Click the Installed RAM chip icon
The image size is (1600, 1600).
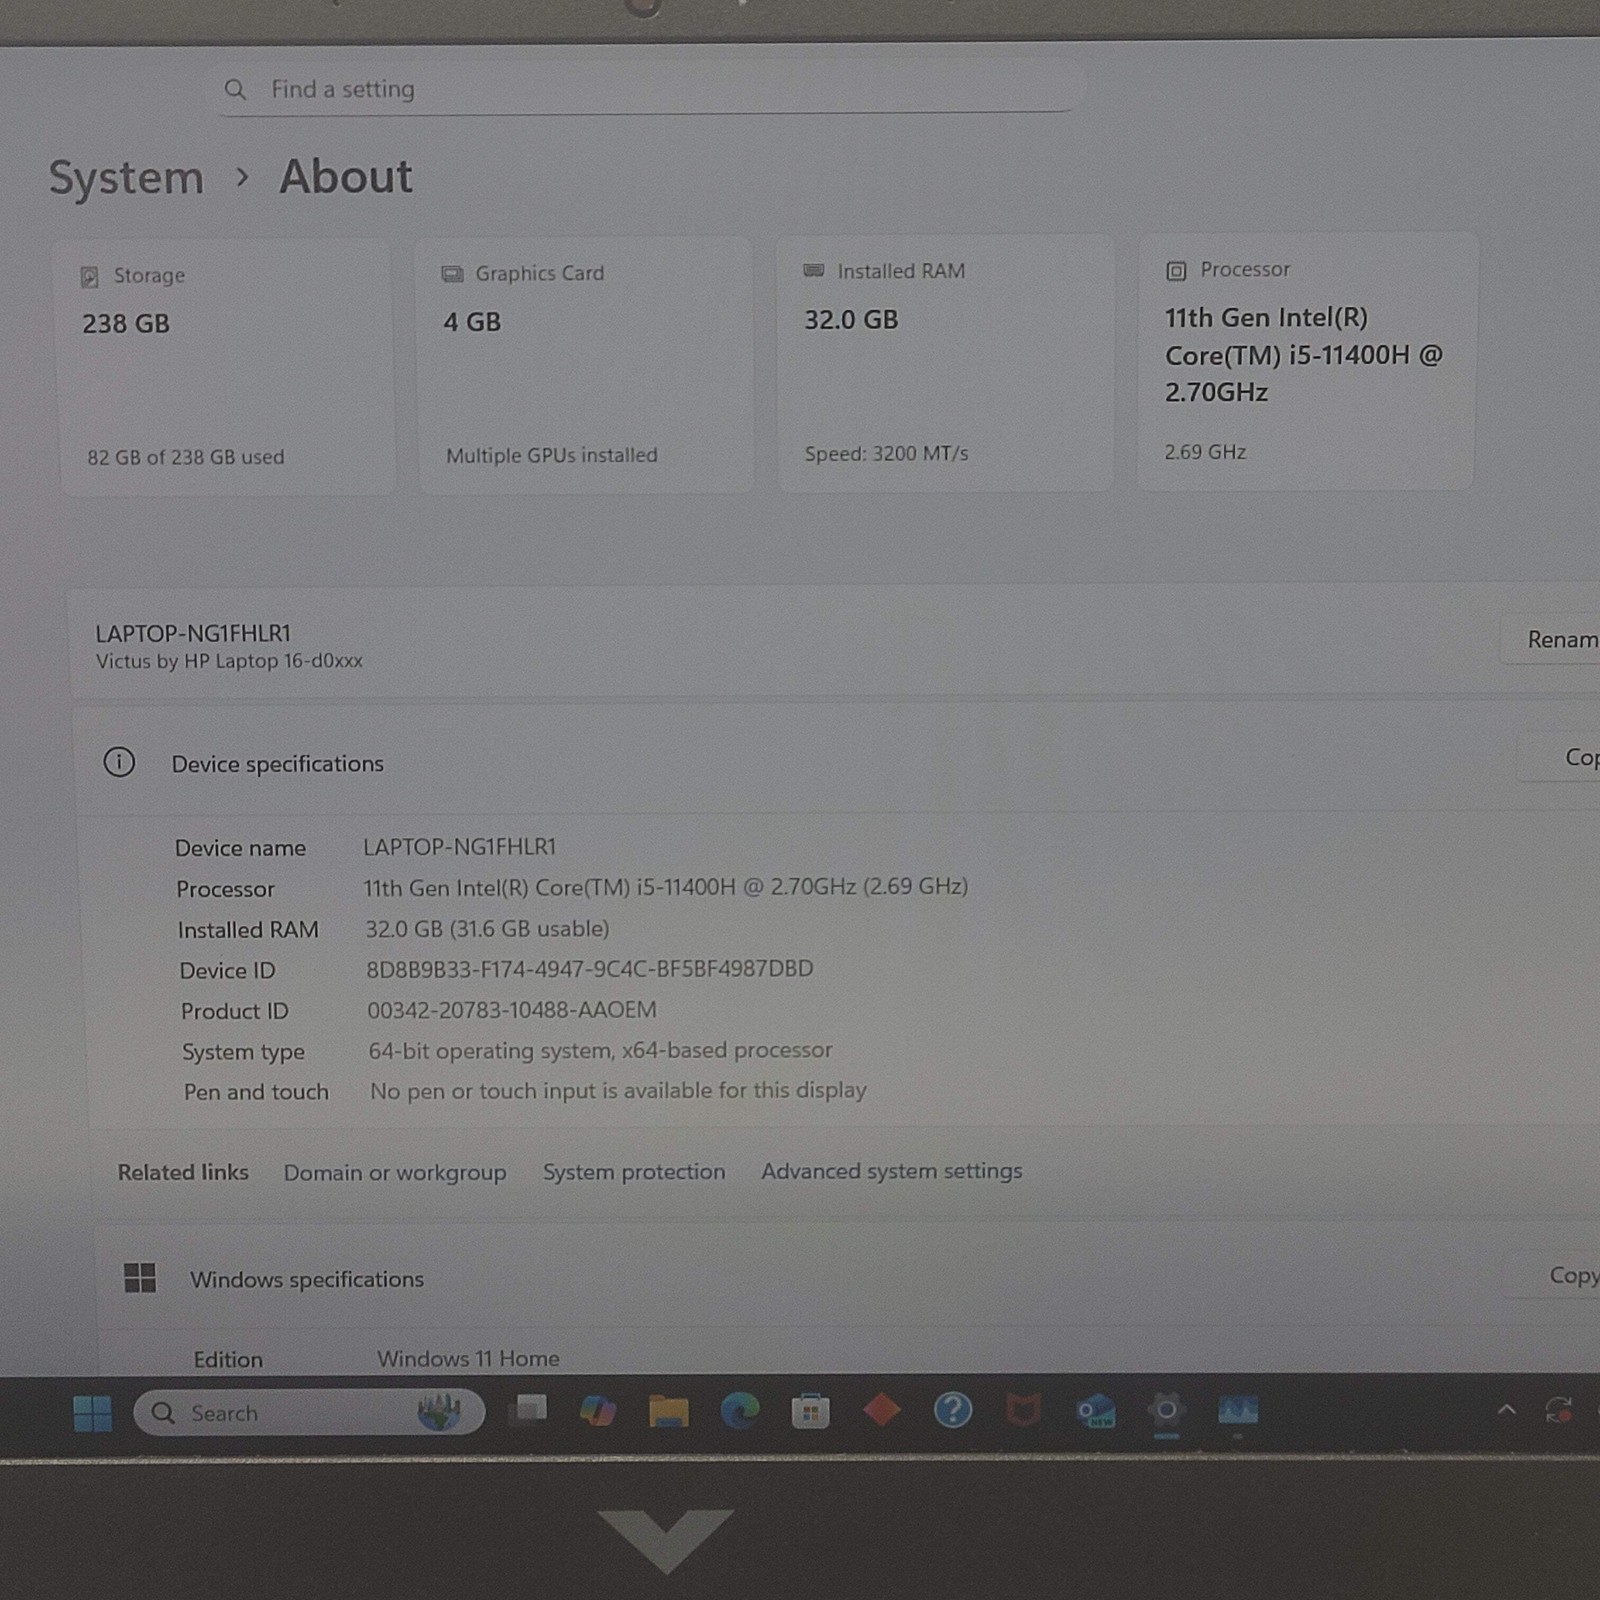(x=814, y=271)
